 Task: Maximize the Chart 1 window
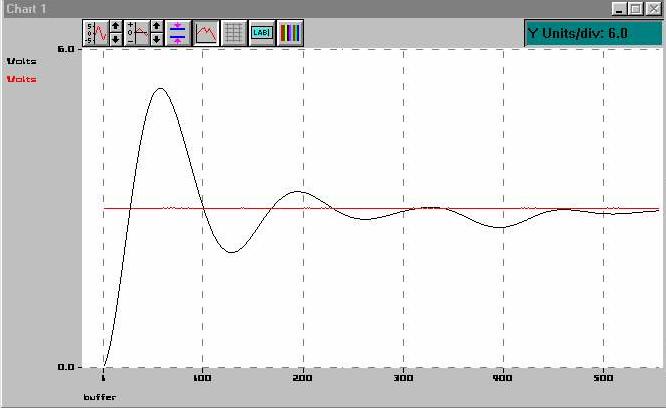point(636,9)
